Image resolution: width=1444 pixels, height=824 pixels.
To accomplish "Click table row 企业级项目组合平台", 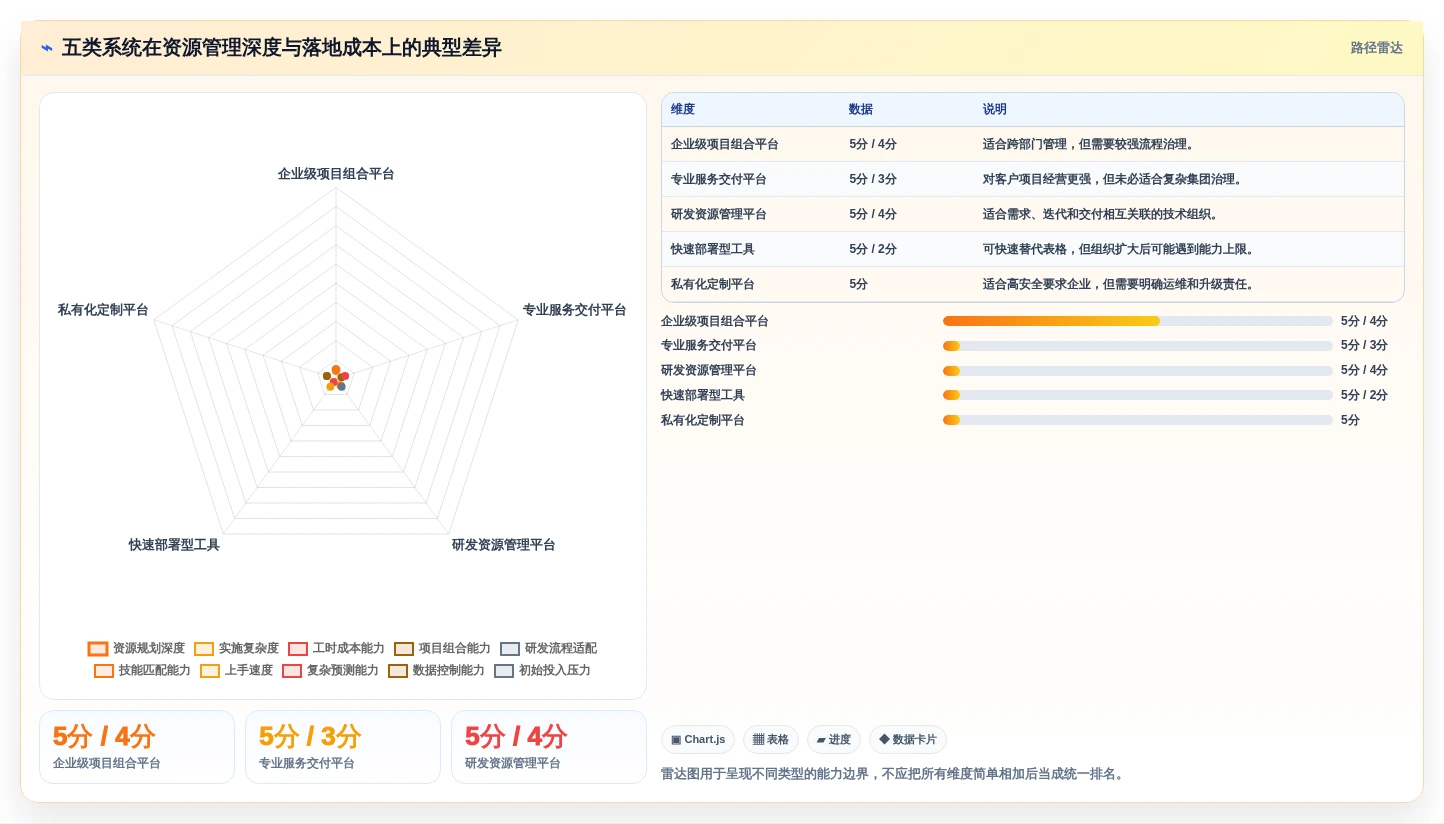I will tap(1033, 144).
